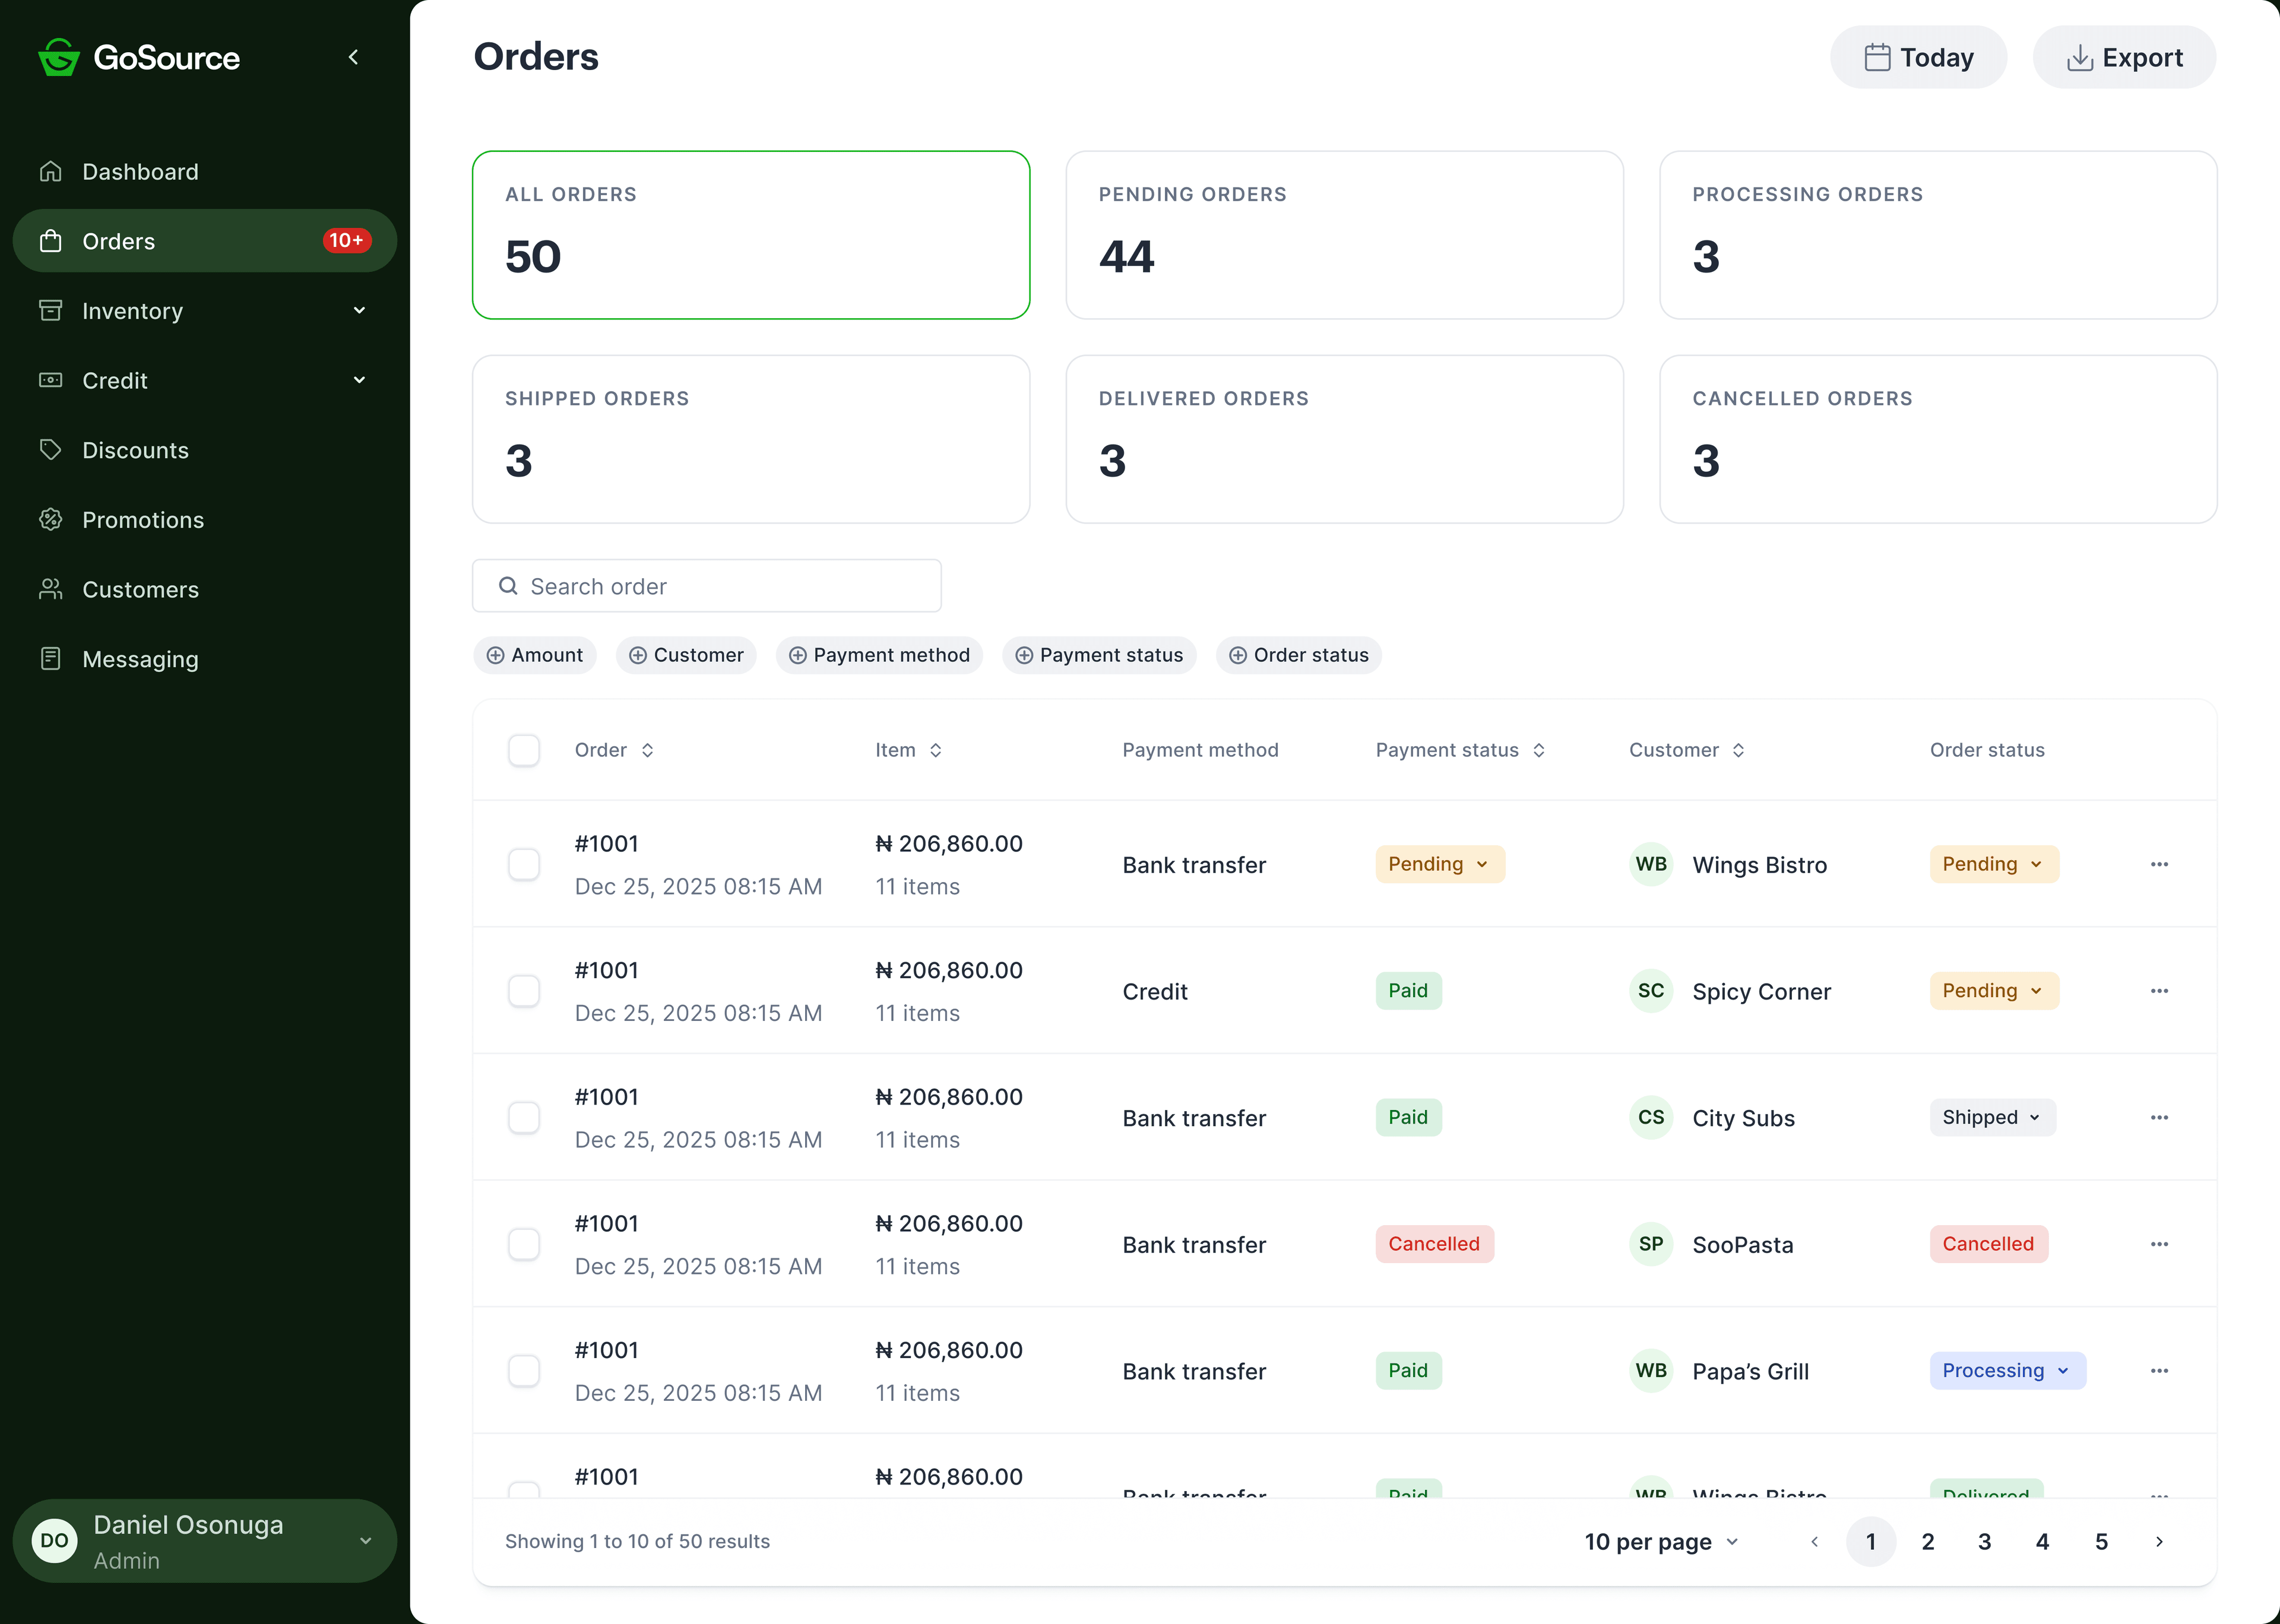Screen dimensions: 2280x1624
Task: Open City Subs Shipped order status dropdown
Action: pyautogui.click(x=1992, y=1117)
